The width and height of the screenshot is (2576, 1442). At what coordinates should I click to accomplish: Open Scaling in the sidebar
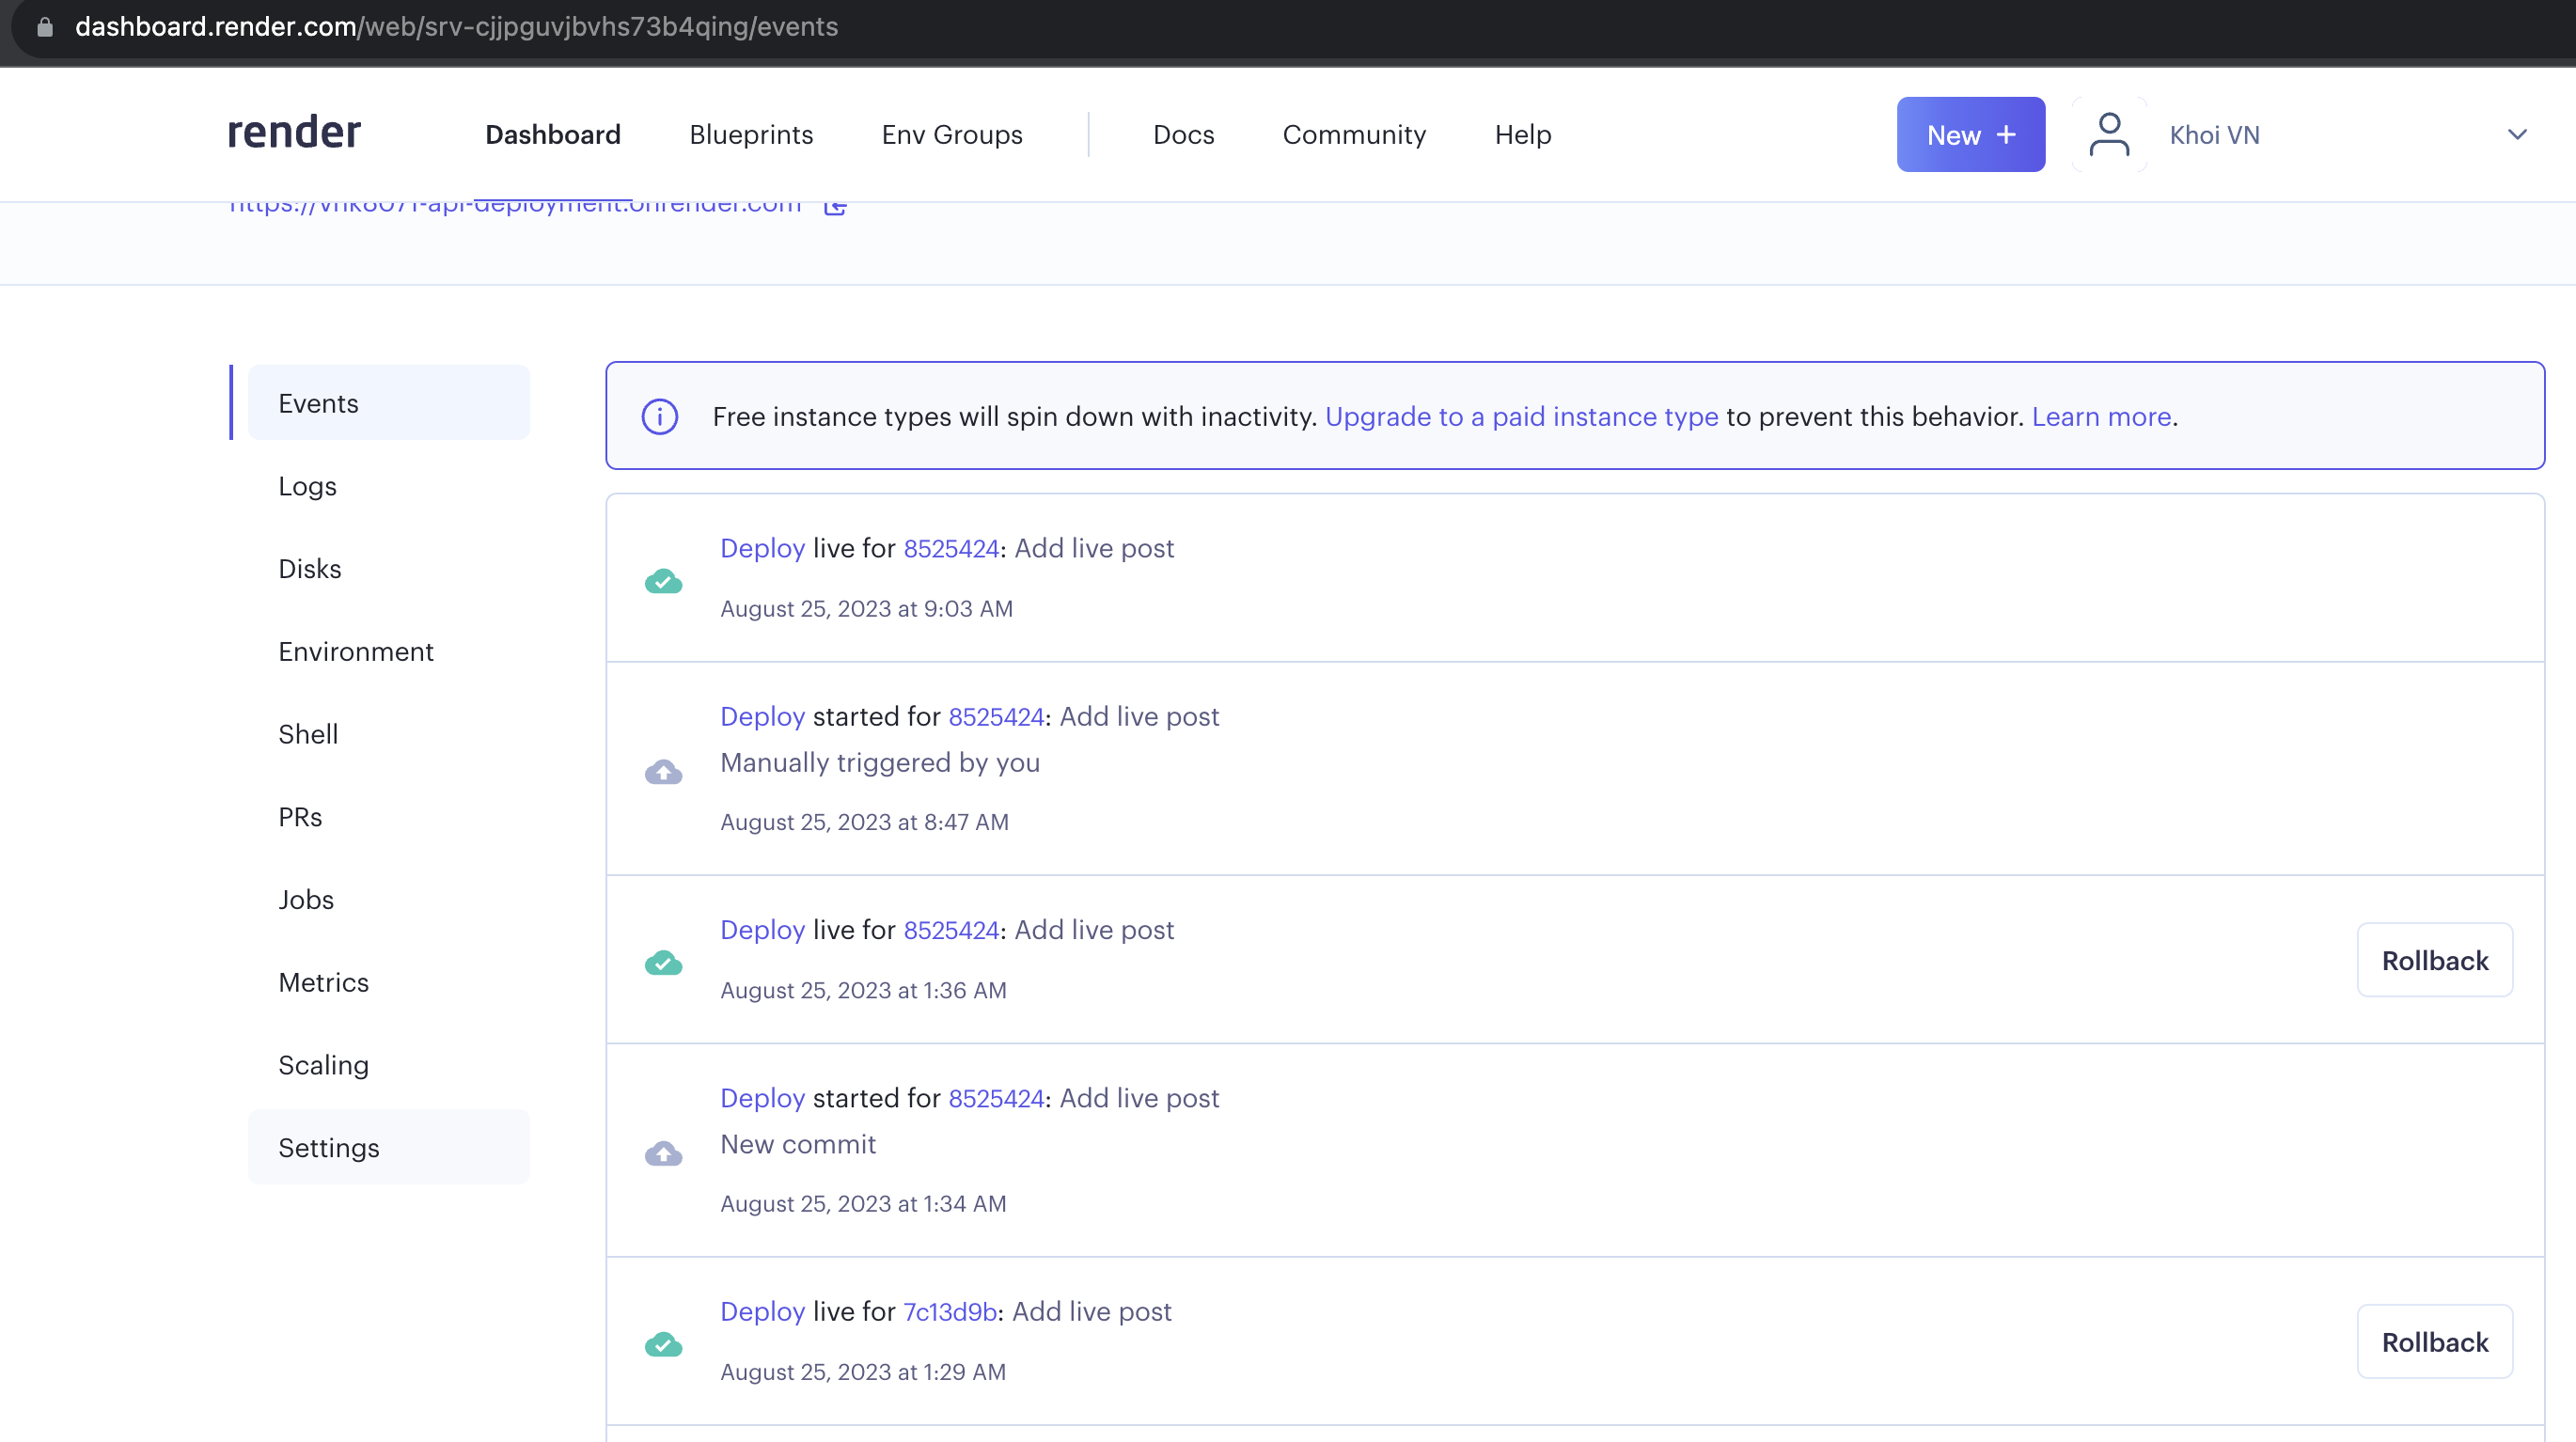pos(388,1065)
